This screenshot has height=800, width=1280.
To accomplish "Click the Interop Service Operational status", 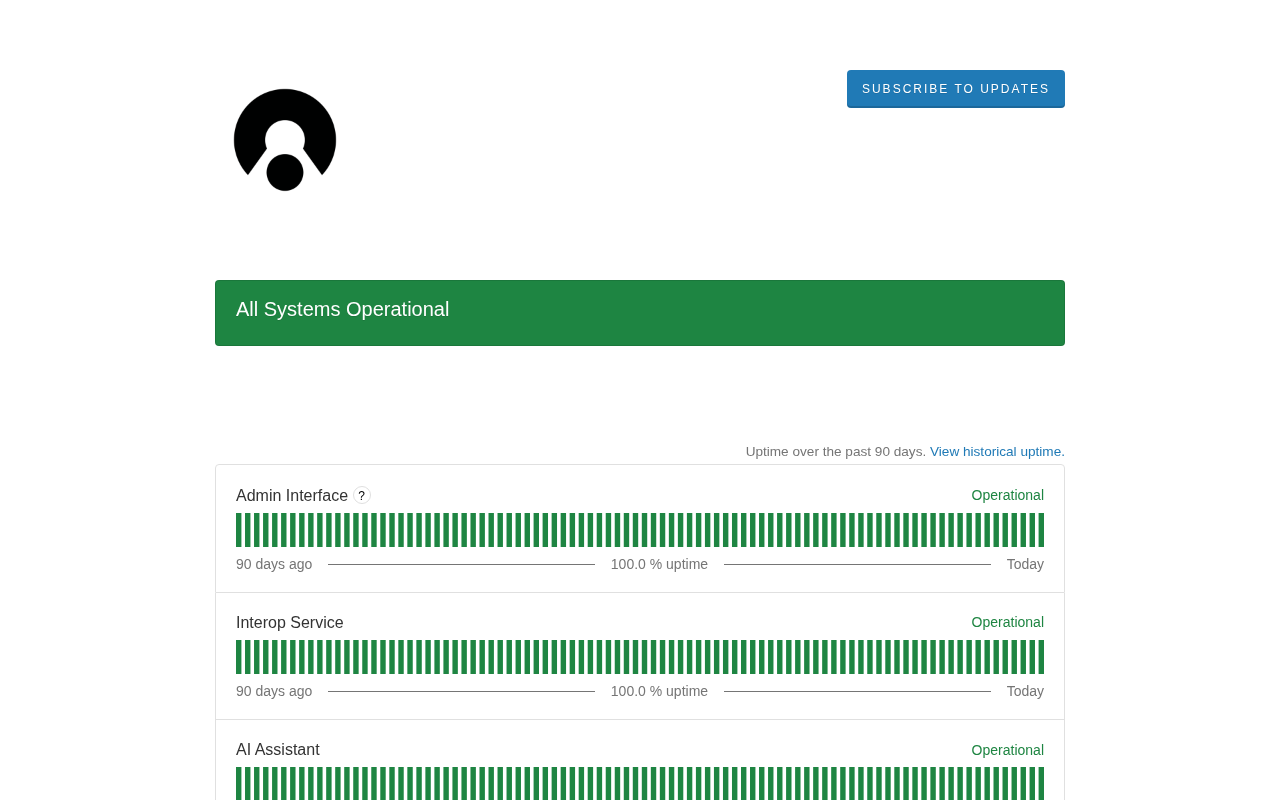I will [x=1007, y=622].
